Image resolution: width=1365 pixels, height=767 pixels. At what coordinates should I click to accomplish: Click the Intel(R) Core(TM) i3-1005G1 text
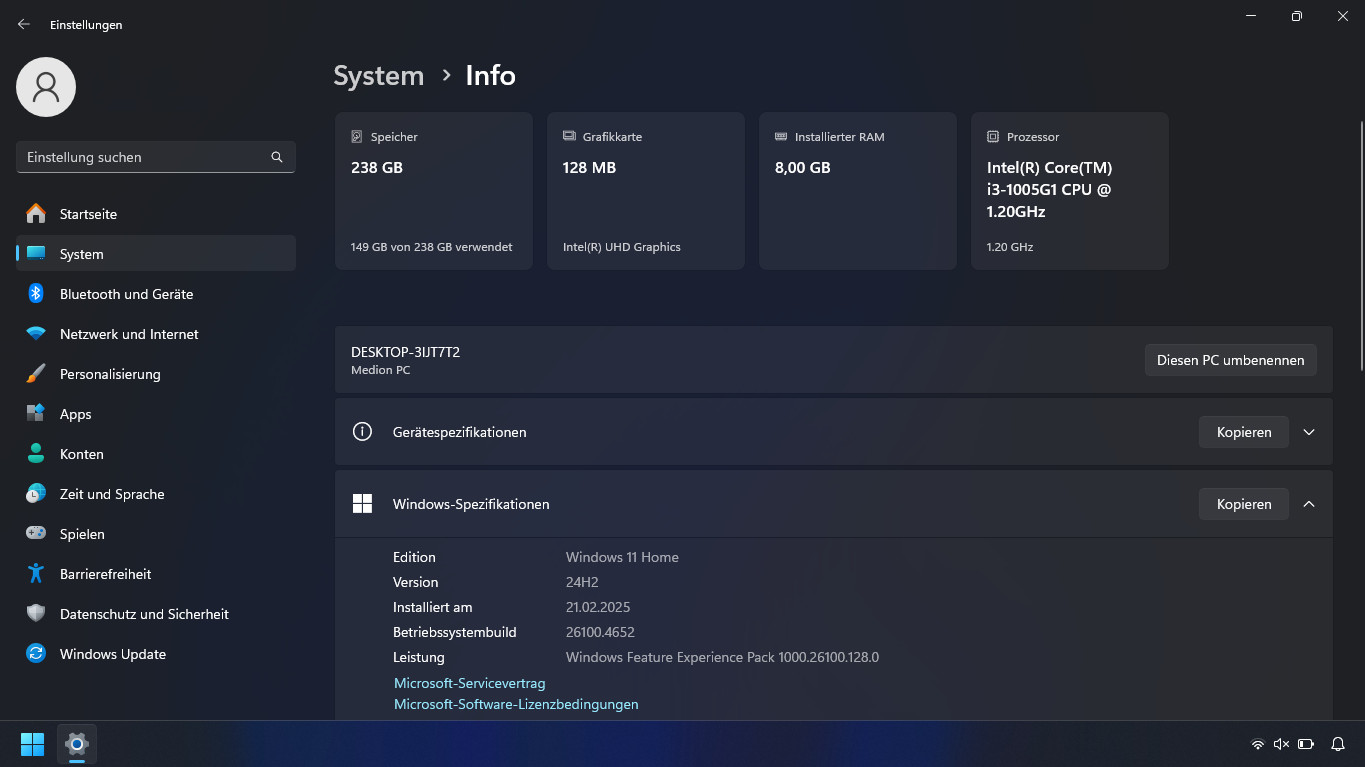point(1049,190)
